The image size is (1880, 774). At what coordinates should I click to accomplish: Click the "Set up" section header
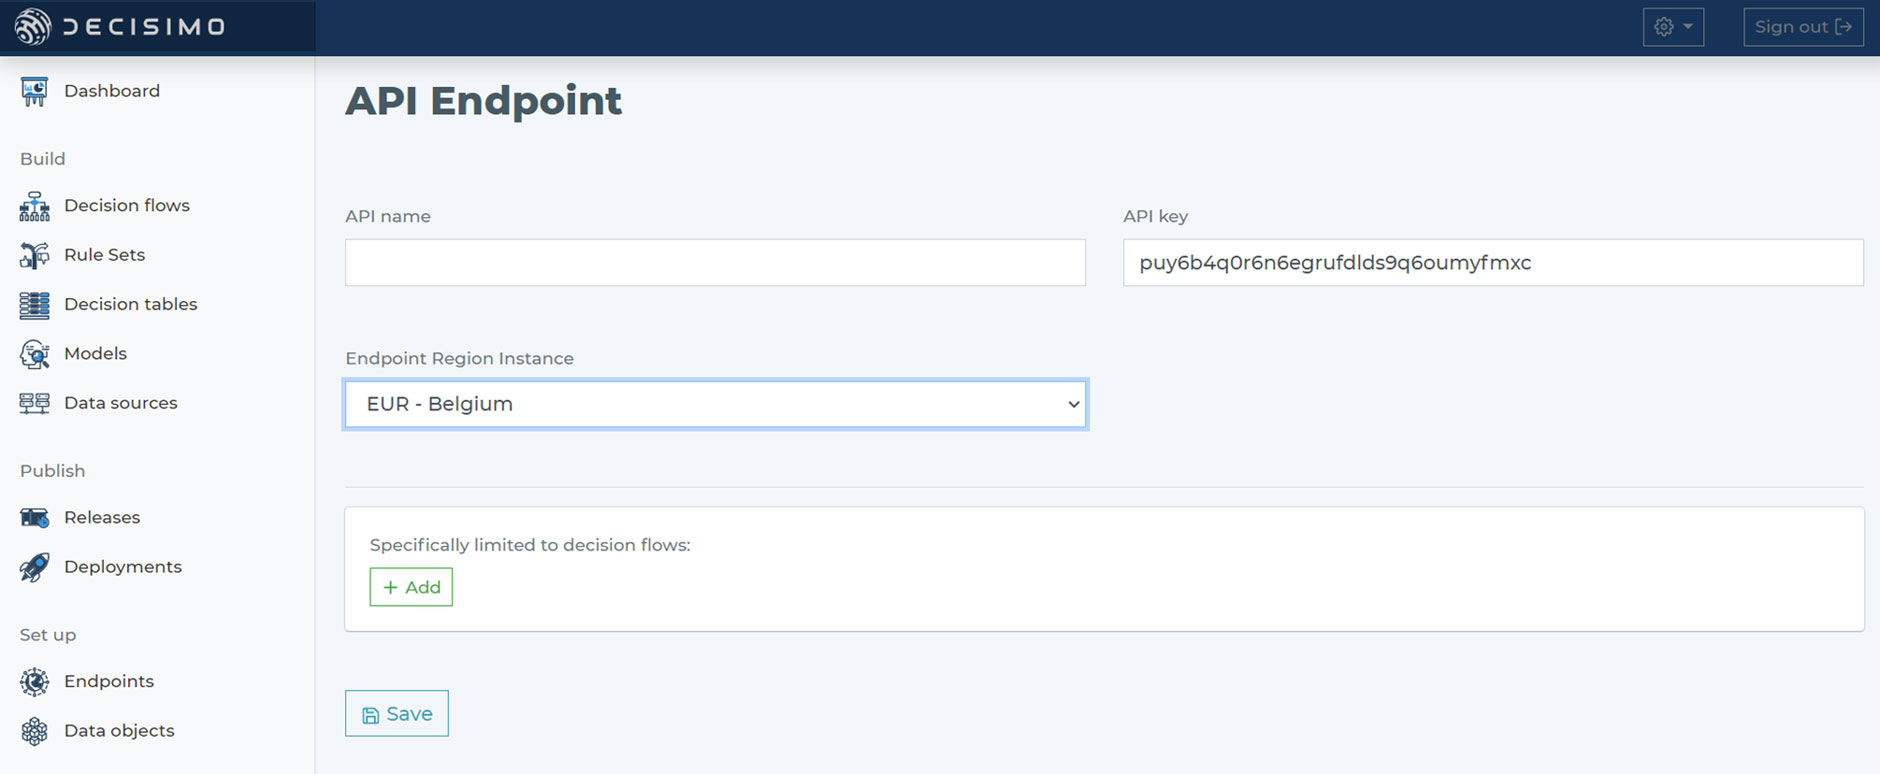[x=48, y=635]
